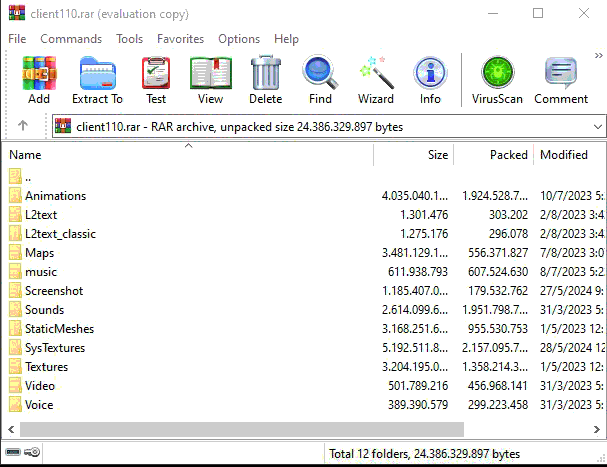Run Test on the archive

[156, 79]
